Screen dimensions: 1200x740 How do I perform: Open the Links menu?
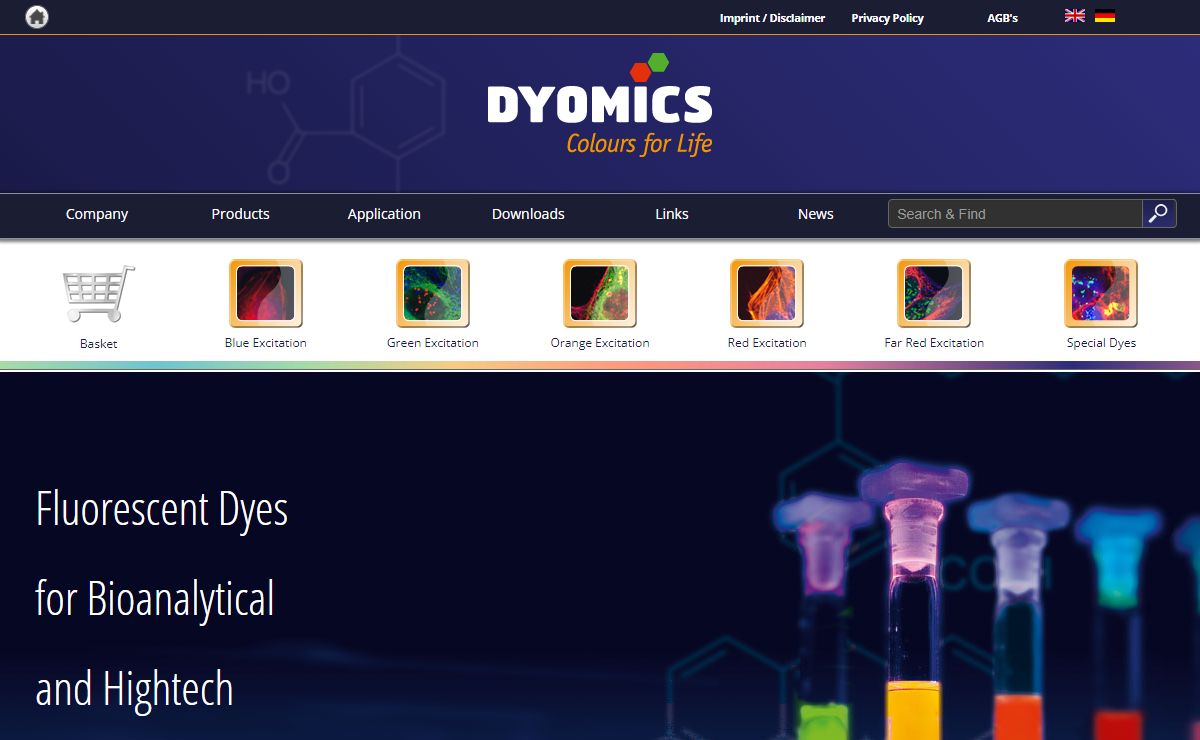[672, 214]
